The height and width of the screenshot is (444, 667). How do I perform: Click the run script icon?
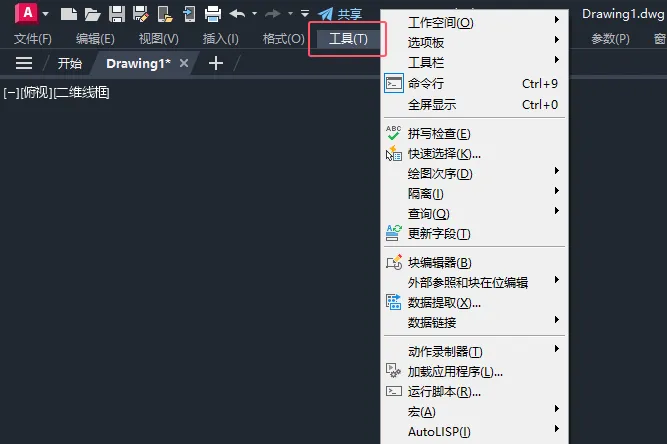pyautogui.click(x=393, y=391)
